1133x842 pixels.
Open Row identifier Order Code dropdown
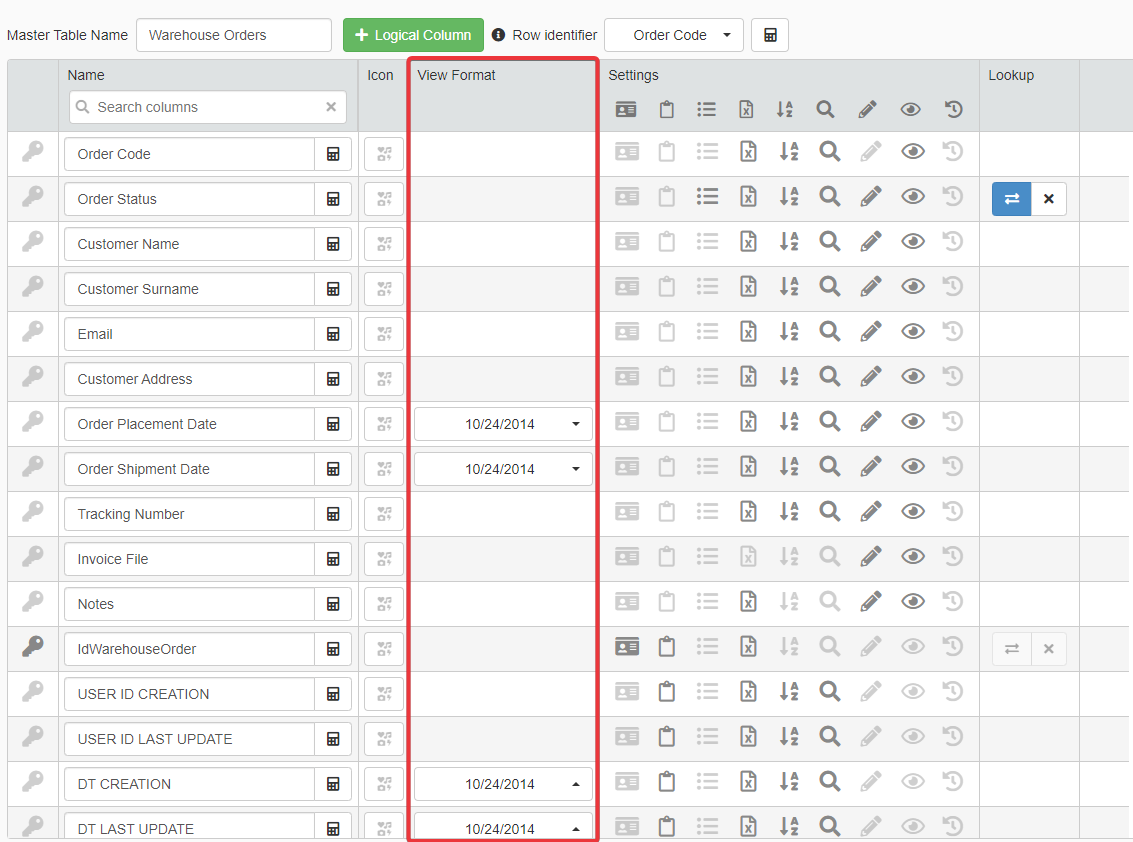pyautogui.click(x=674, y=35)
